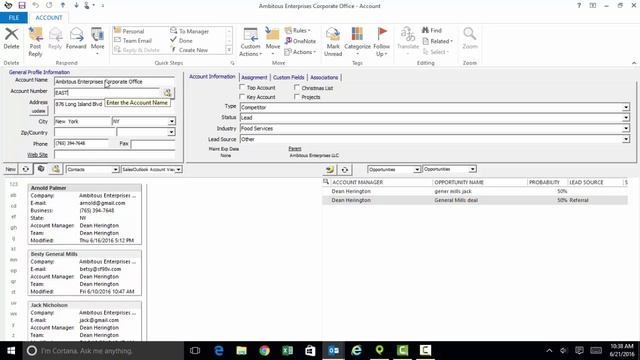Screen dimensions: 640x360
Task: Expand the Quick Steps gallery arrow
Action: click(x=229, y=50)
